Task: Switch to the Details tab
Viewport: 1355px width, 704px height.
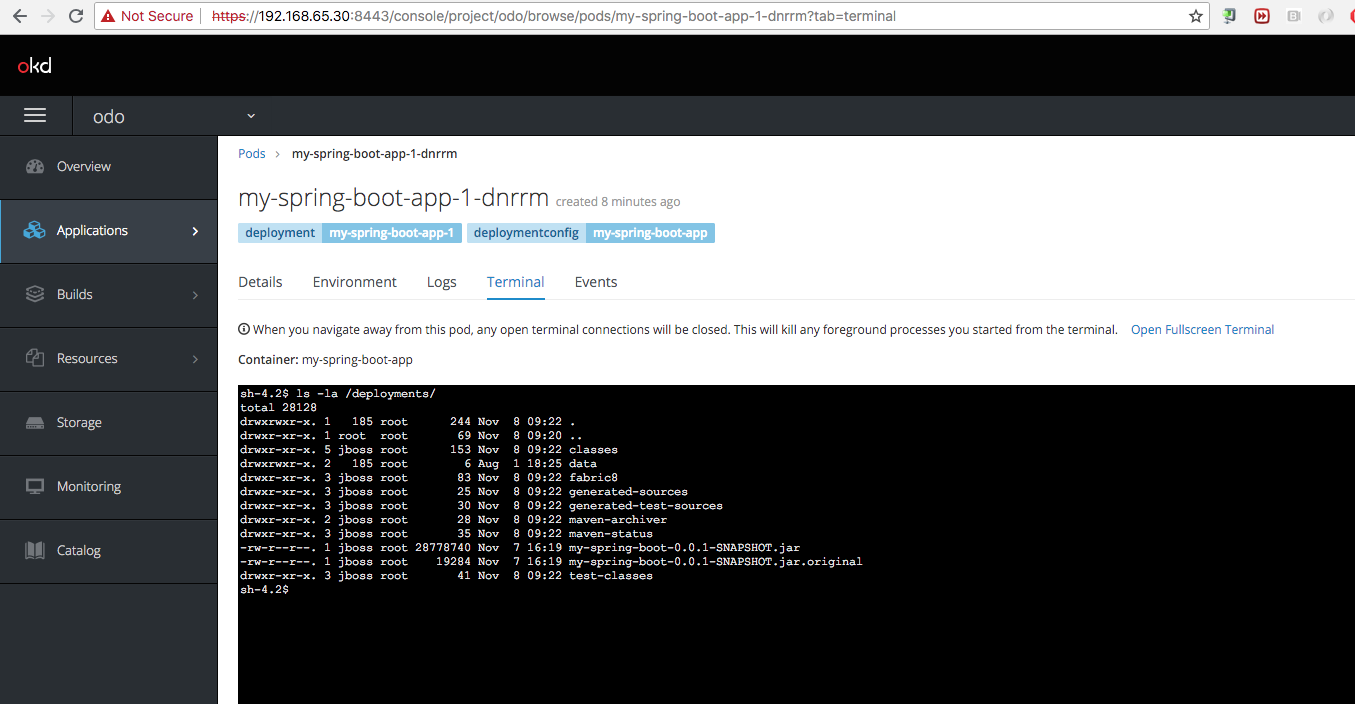Action: pyautogui.click(x=260, y=282)
